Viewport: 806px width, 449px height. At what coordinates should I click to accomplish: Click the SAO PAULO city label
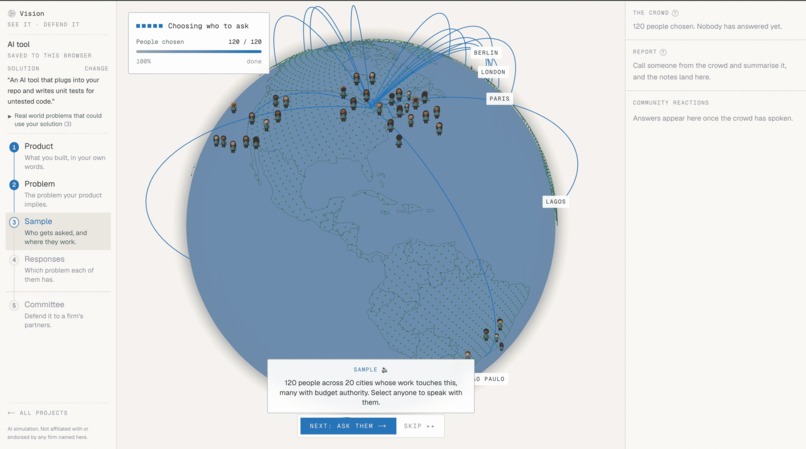[x=490, y=379]
